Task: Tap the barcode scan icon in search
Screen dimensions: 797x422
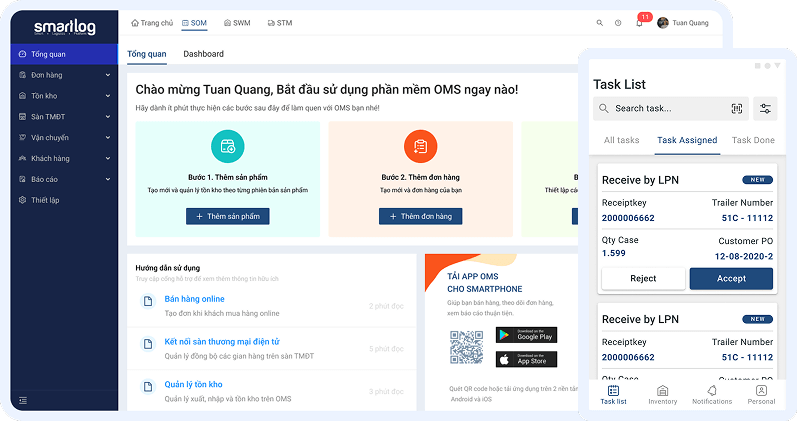Action: pyautogui.click(x=737, y=108)
